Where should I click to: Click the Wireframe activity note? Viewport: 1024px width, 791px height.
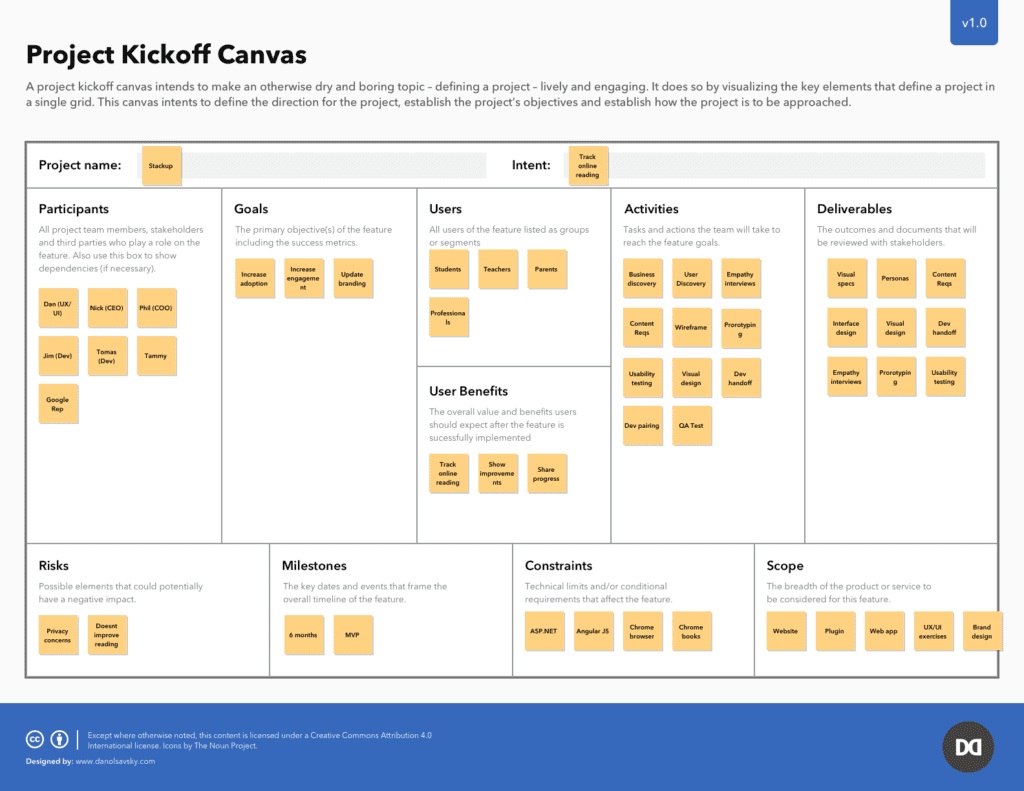pyautogui.click(x=691, y=328)
